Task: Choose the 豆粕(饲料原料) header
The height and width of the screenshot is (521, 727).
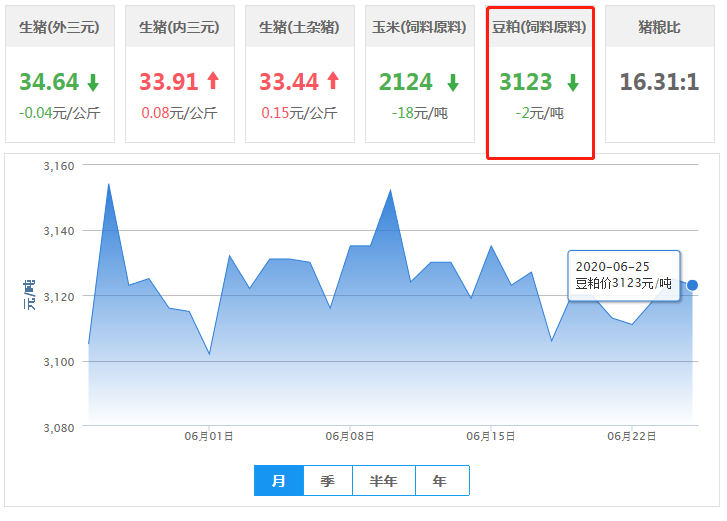Action: tap(540, 27)
